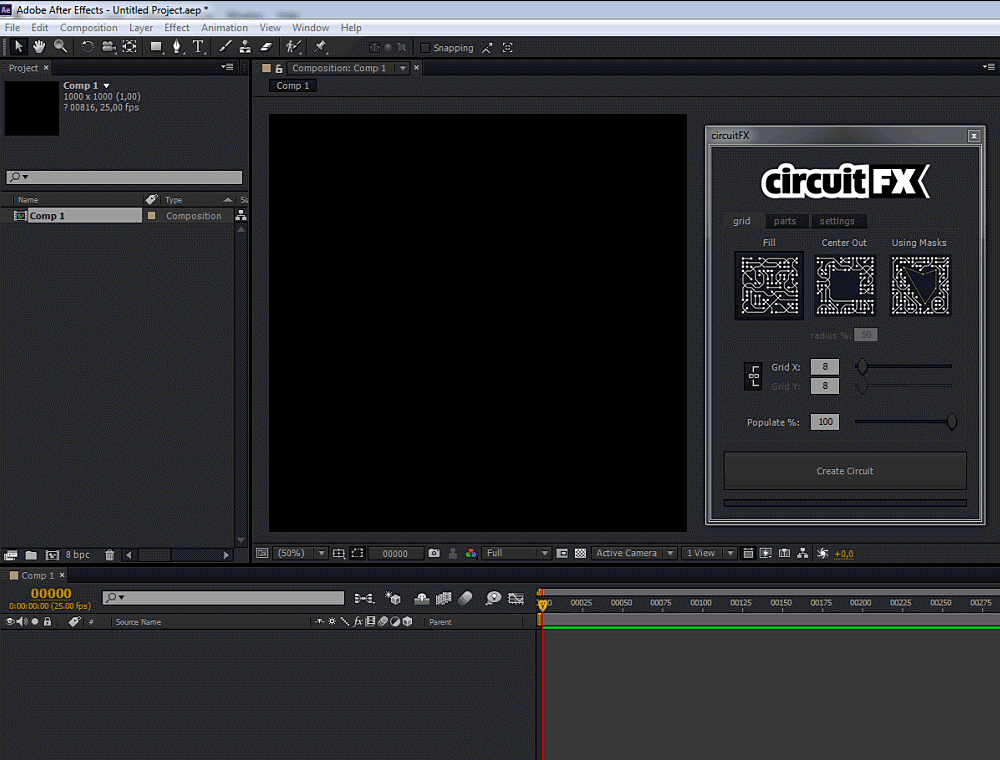Open the Animation menu
Image resolution: width=1000 pixels, height=760 pixels.
point(224,27)
